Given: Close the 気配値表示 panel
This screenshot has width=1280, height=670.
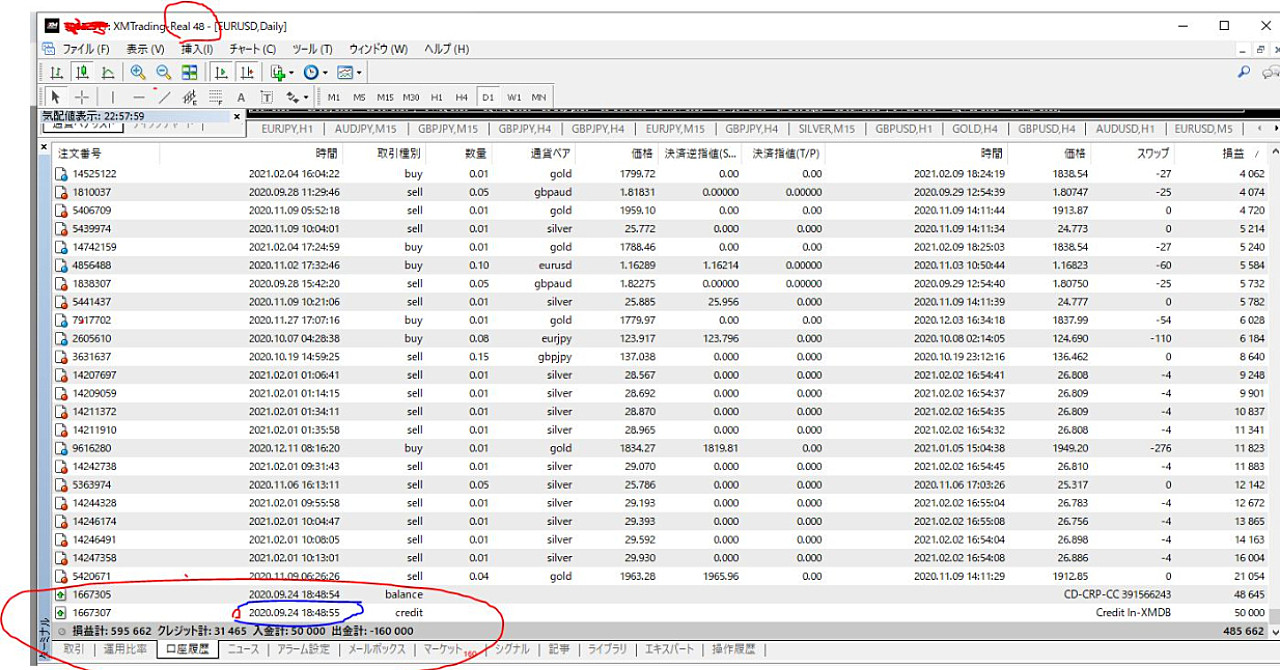Looking at the screenshot, I should click(237, 117).
